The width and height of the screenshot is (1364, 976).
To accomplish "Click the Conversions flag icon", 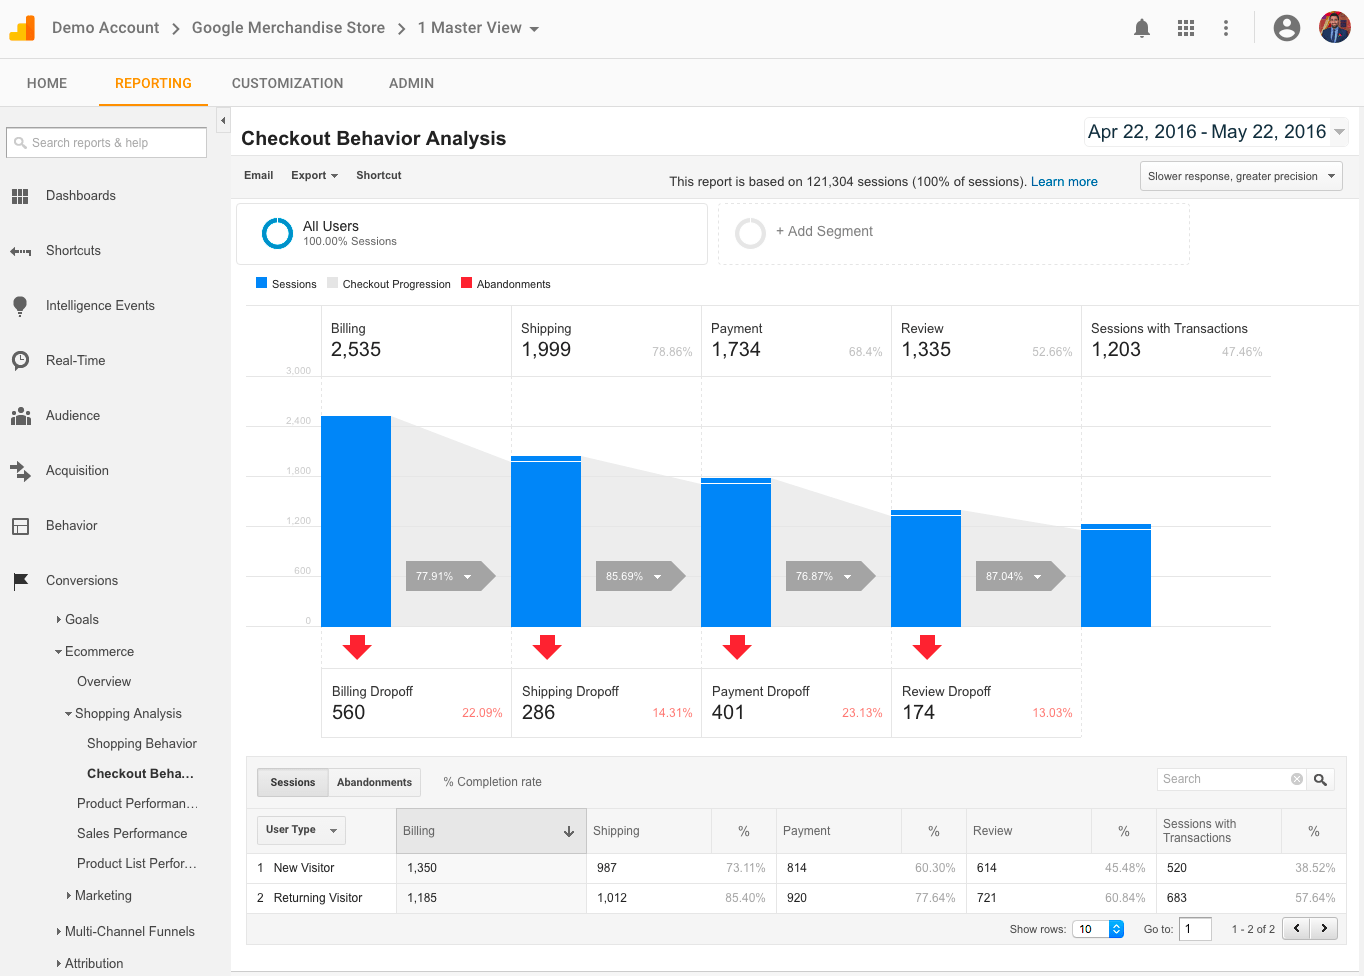I will (20, 580).
